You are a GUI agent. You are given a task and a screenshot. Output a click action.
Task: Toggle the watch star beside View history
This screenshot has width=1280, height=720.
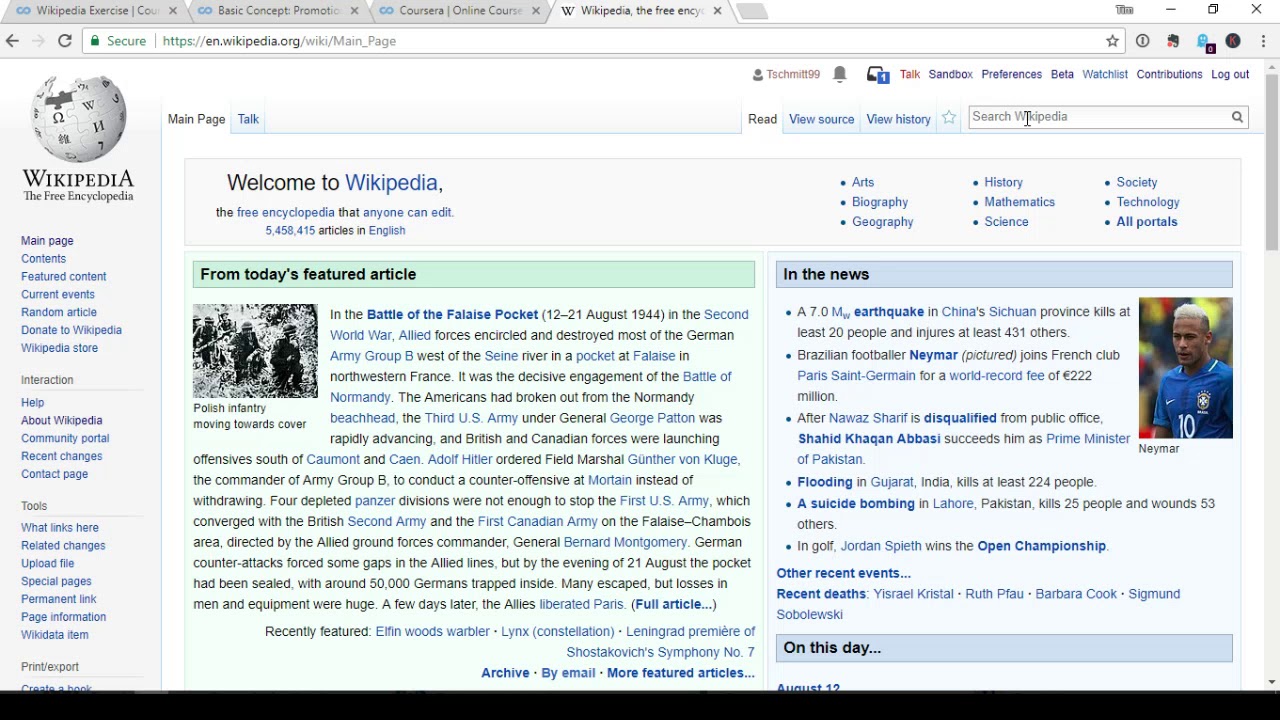tap(948, 118)
